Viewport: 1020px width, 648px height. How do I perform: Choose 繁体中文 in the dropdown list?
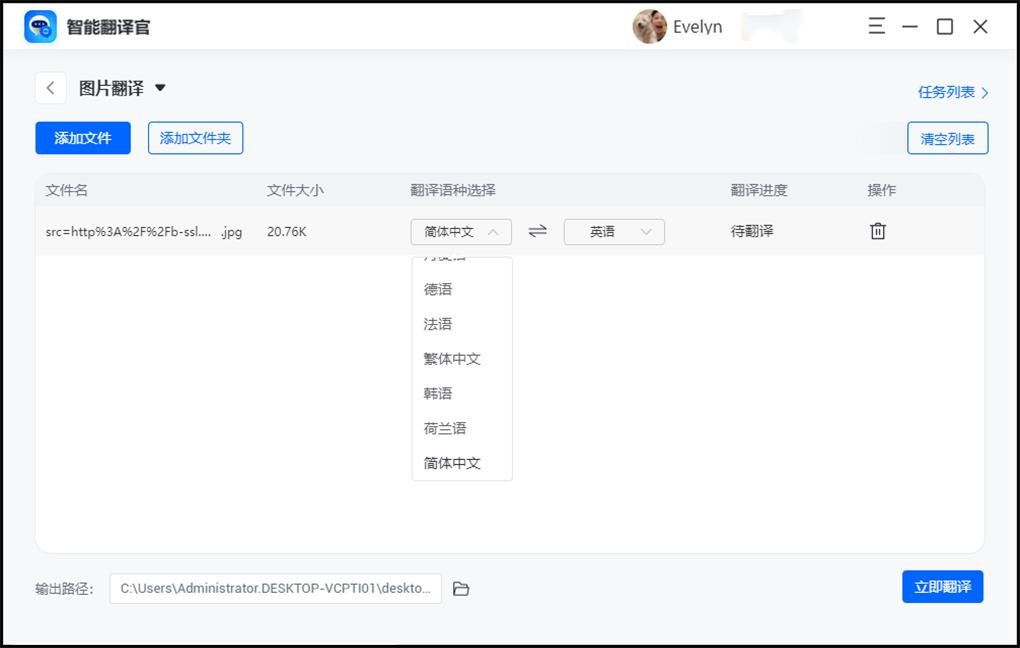click(x=452, y=359)
